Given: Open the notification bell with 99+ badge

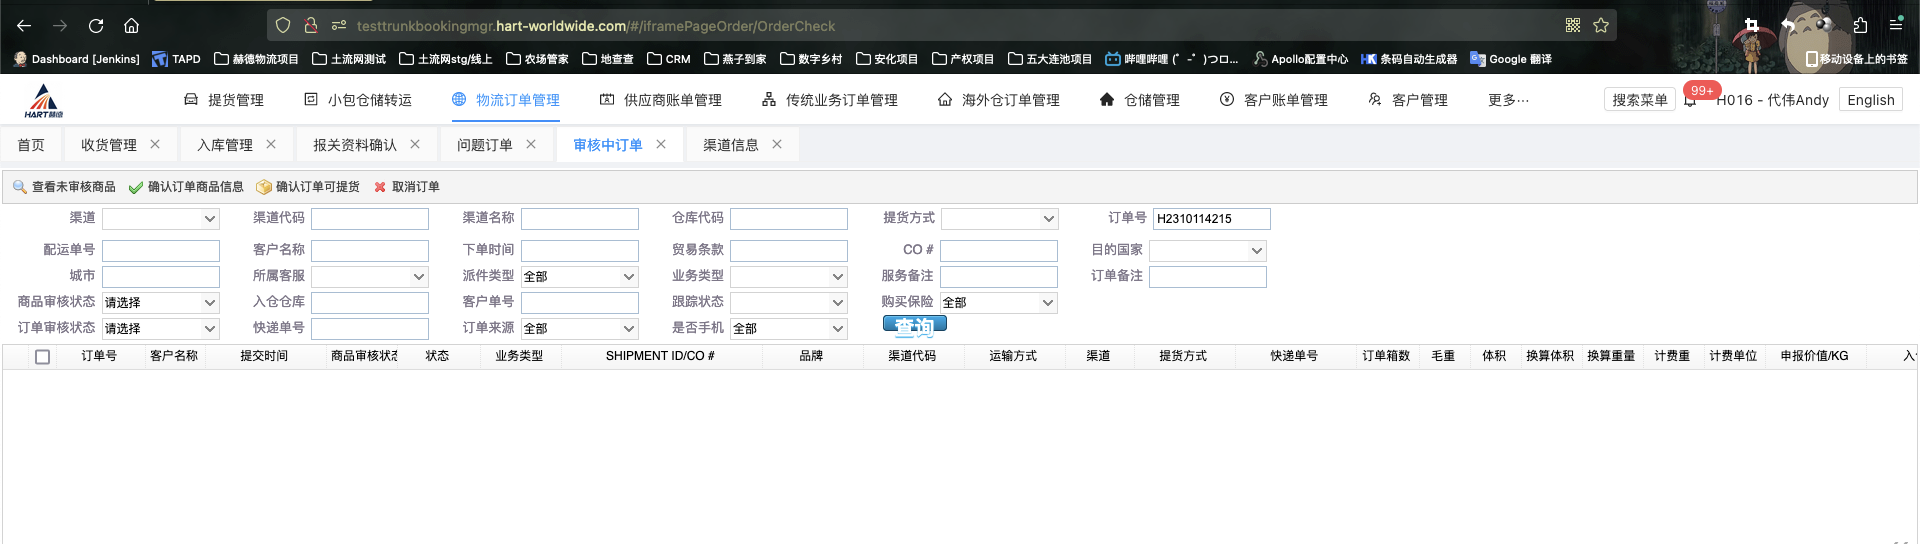Looking at the screenshot, I should coord(1691,100).
